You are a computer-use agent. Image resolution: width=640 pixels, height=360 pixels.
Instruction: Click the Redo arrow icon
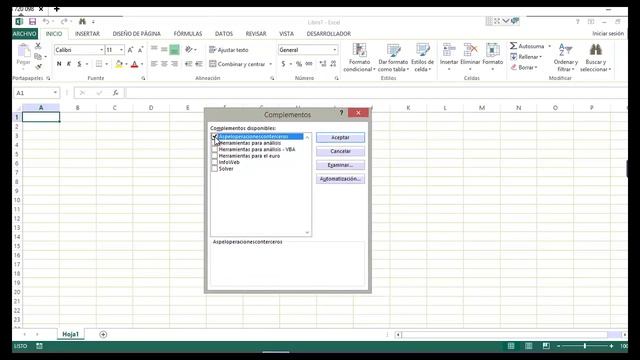(x=64, y=22)
